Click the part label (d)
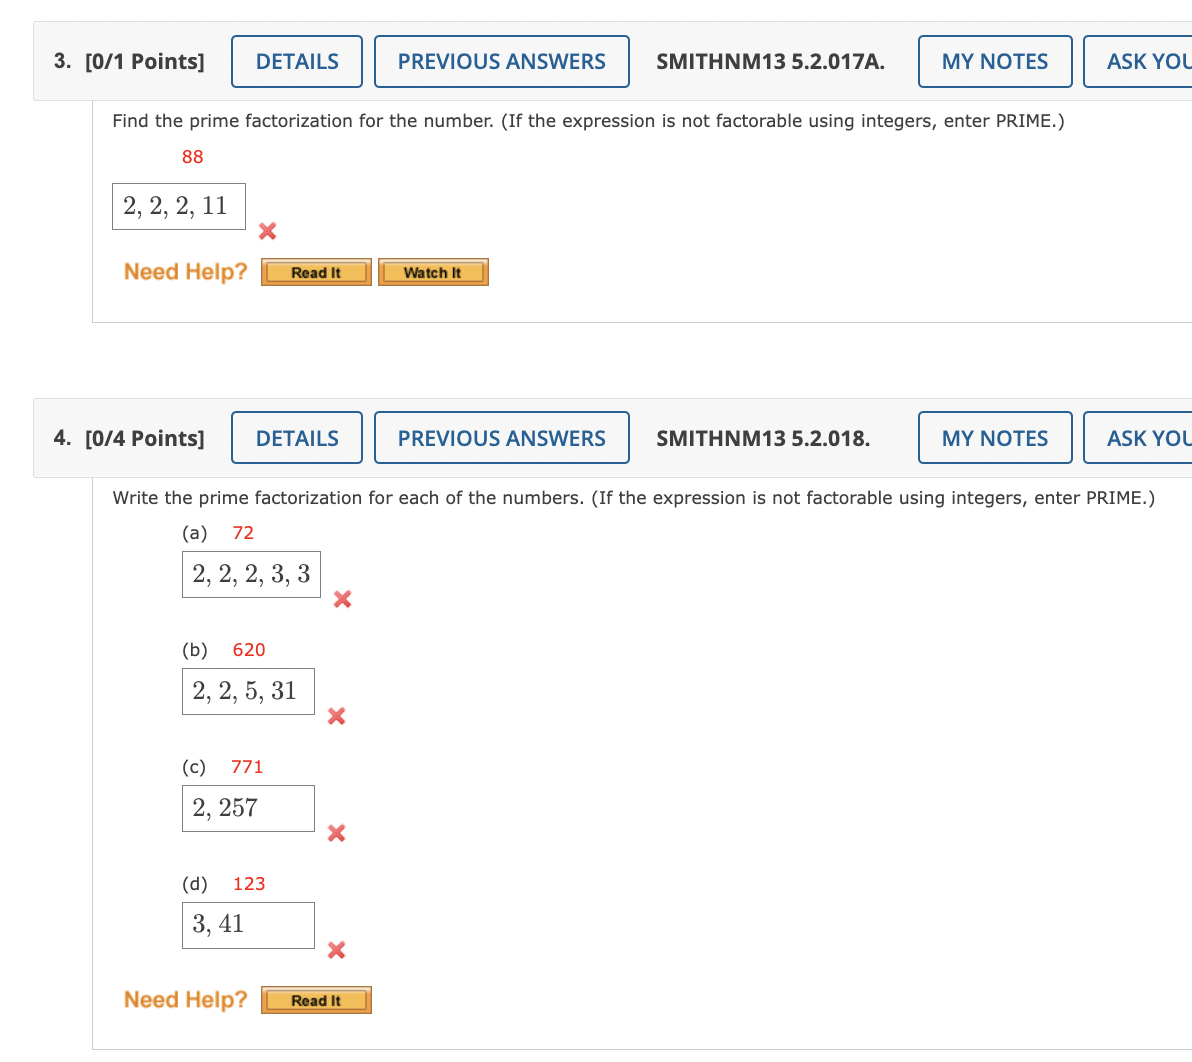Viewport: 1192px width, 1062px height. [195, 884]
